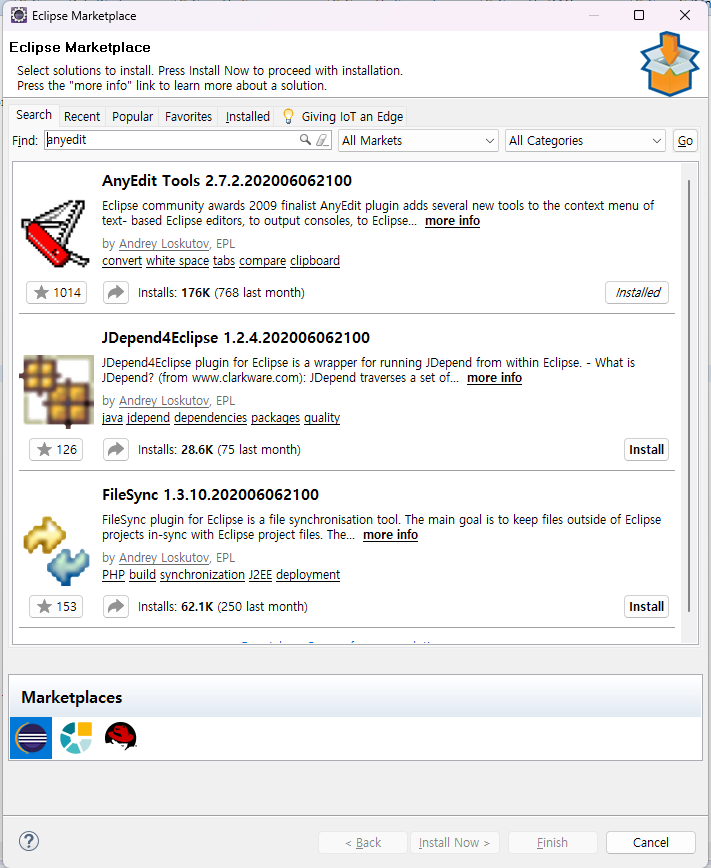711x868 pixels.
Task: Click the 'dependencies' tag
Action: (x=210, y=418)
